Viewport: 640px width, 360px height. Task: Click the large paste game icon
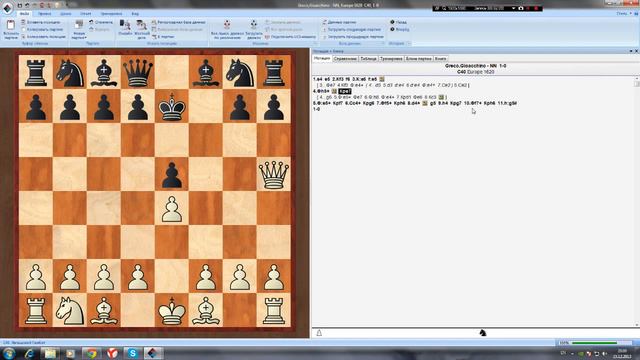coord(11,29)
